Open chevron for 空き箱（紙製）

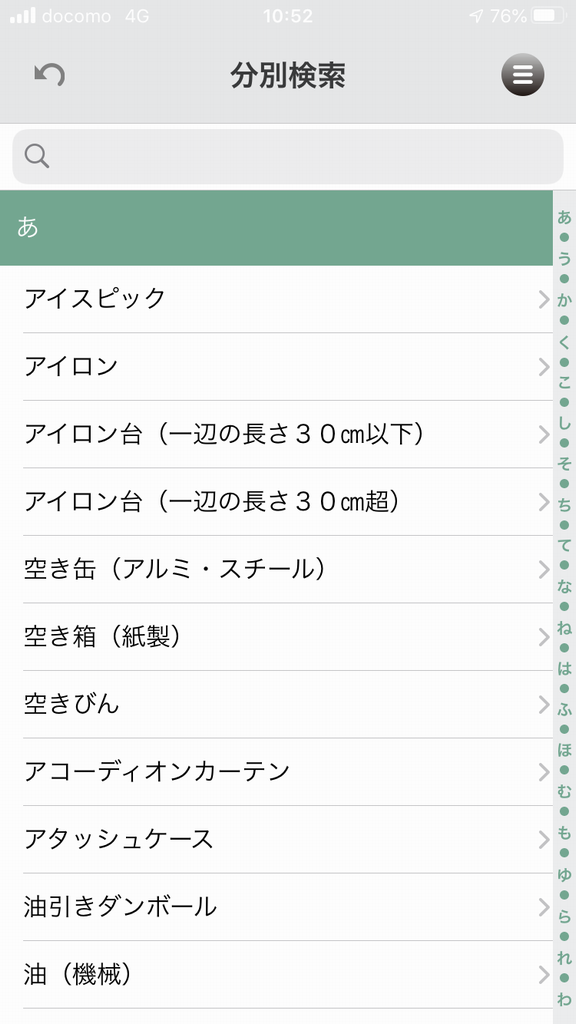[544, 637]
